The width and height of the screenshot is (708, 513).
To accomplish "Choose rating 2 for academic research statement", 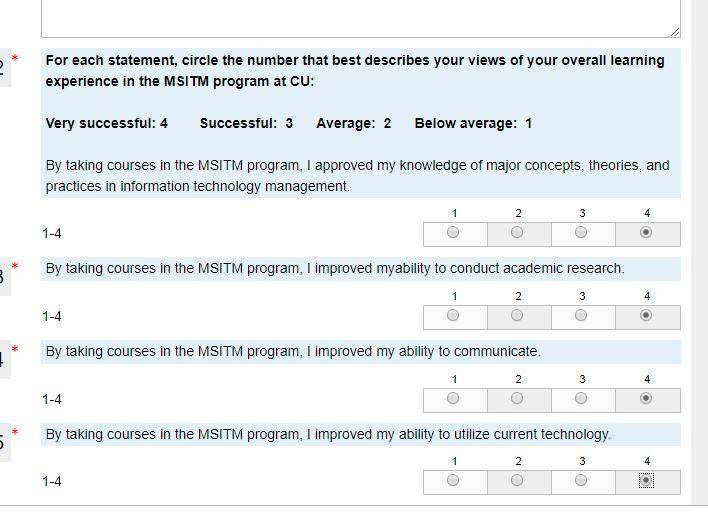I will tap(517, 315).
